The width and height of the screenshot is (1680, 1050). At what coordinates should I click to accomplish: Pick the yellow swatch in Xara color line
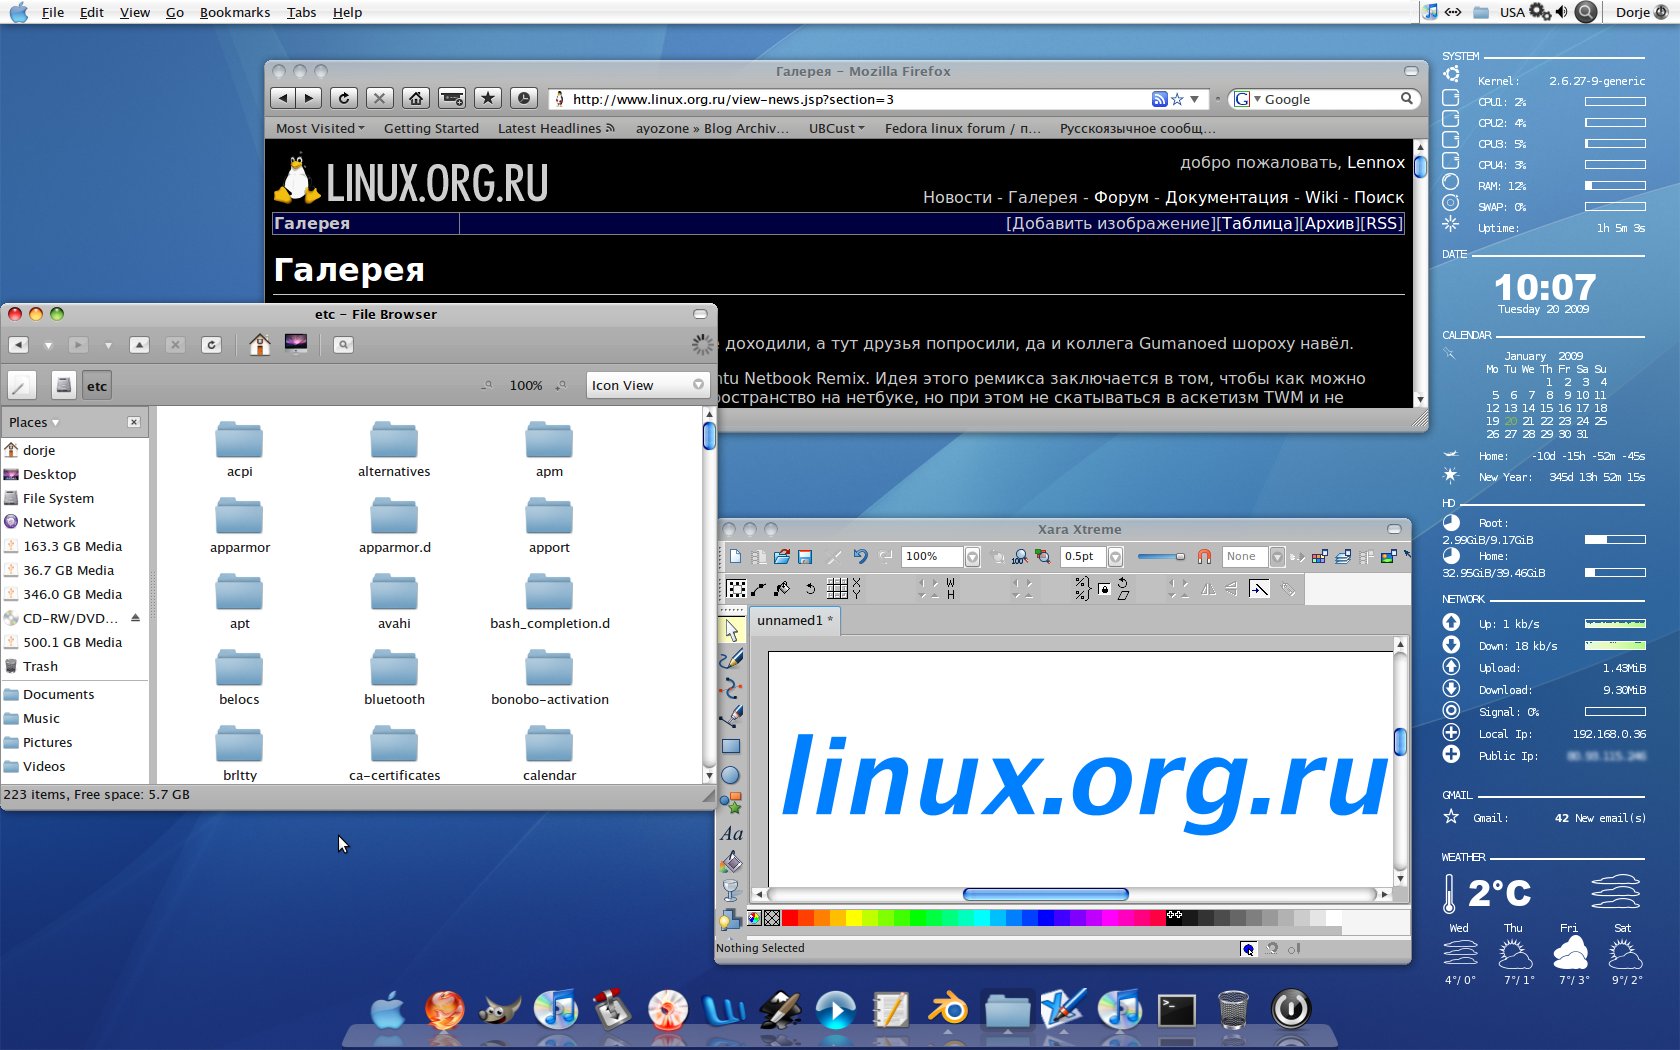tap(854, 918)
